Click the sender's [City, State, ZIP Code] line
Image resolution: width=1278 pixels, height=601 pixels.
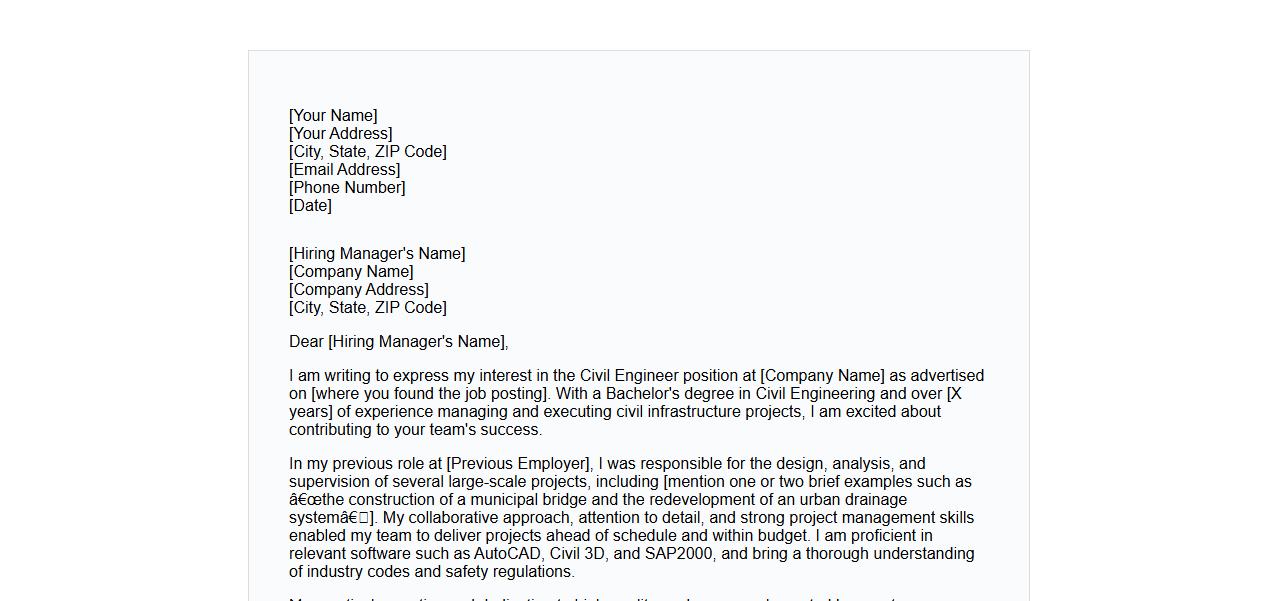click(367, 152)
